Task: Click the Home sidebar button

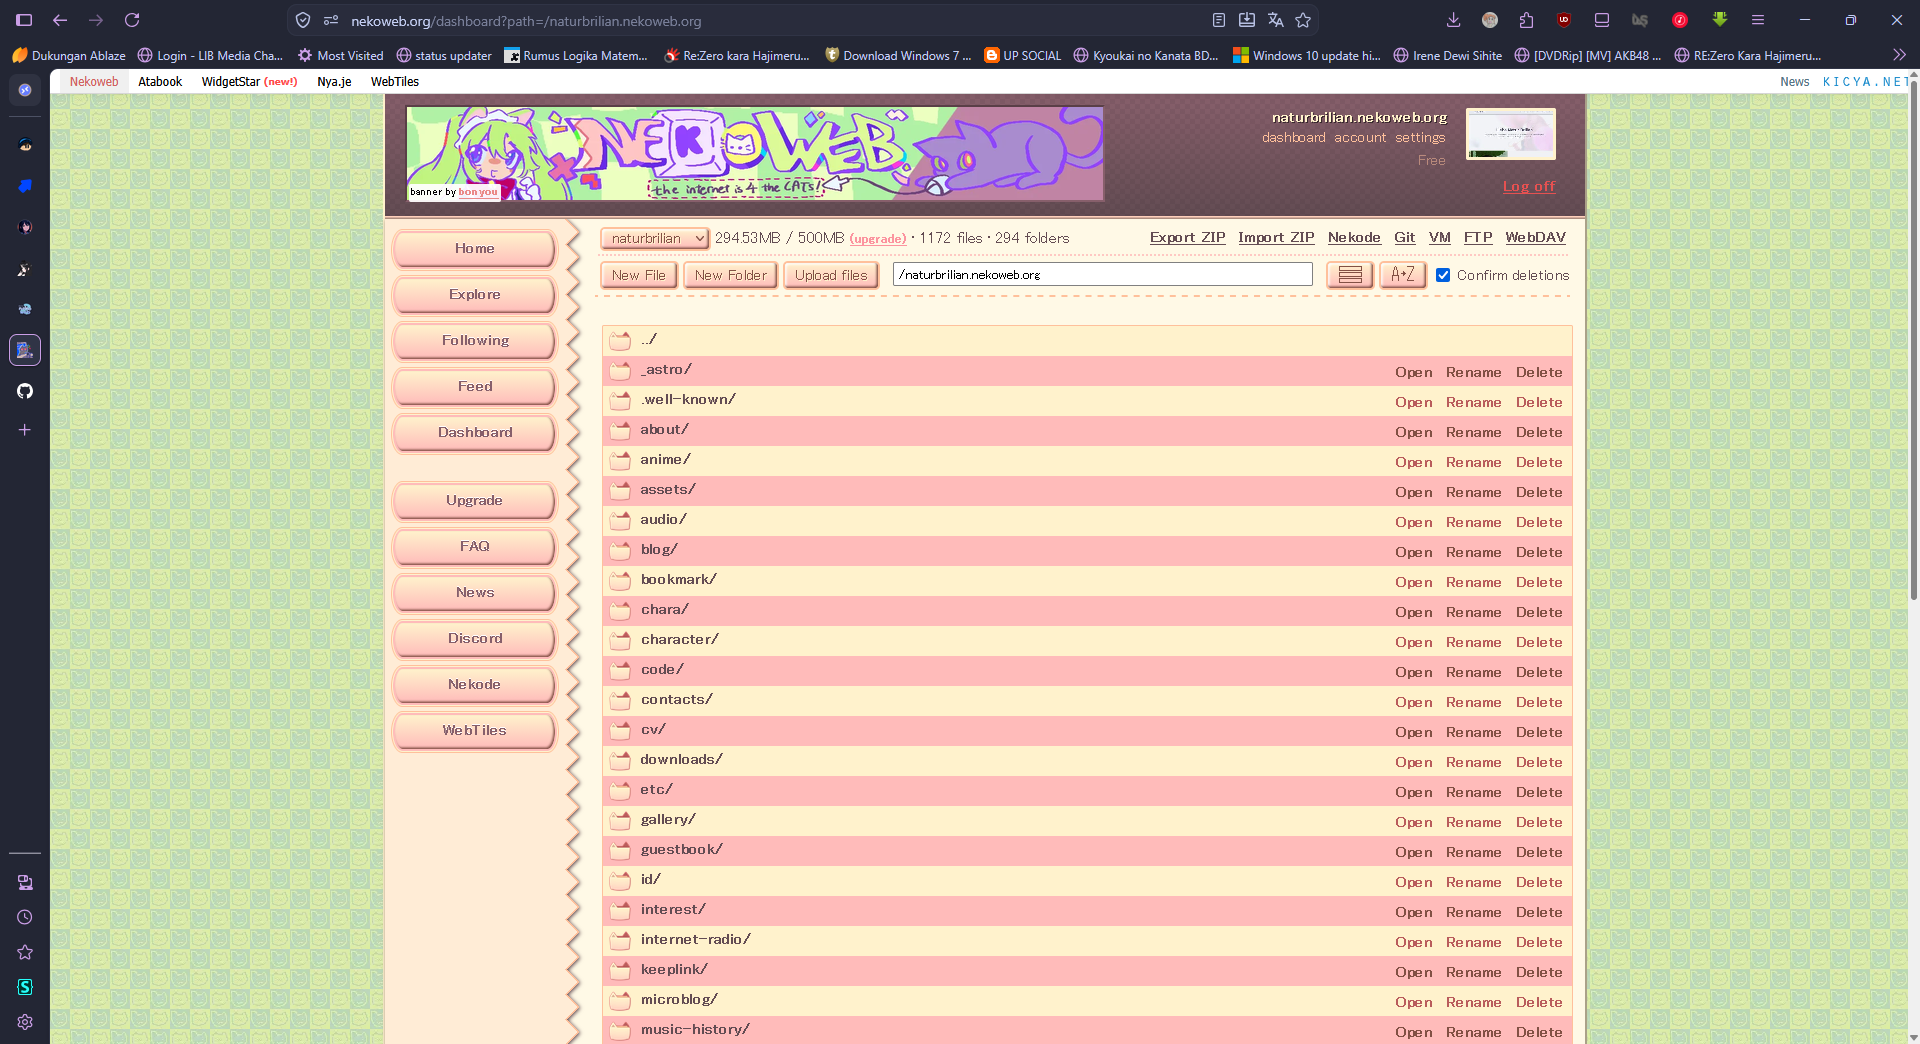Action: 474,248
